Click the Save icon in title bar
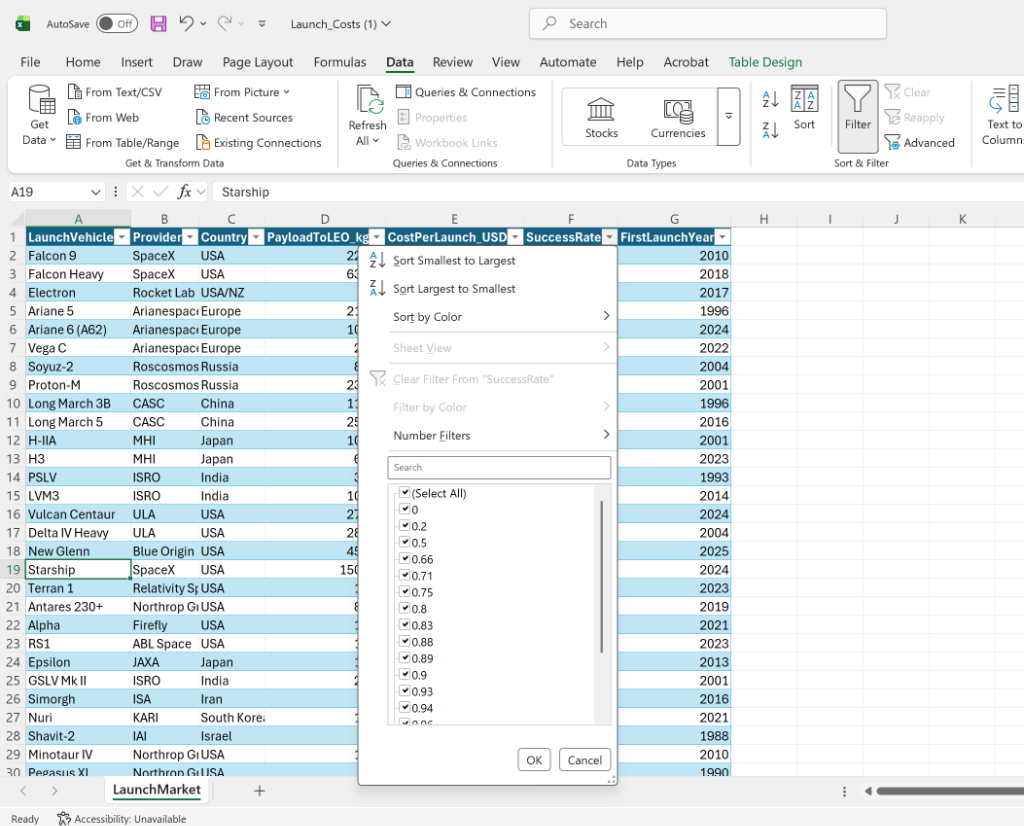 click(x=158, y=24)
